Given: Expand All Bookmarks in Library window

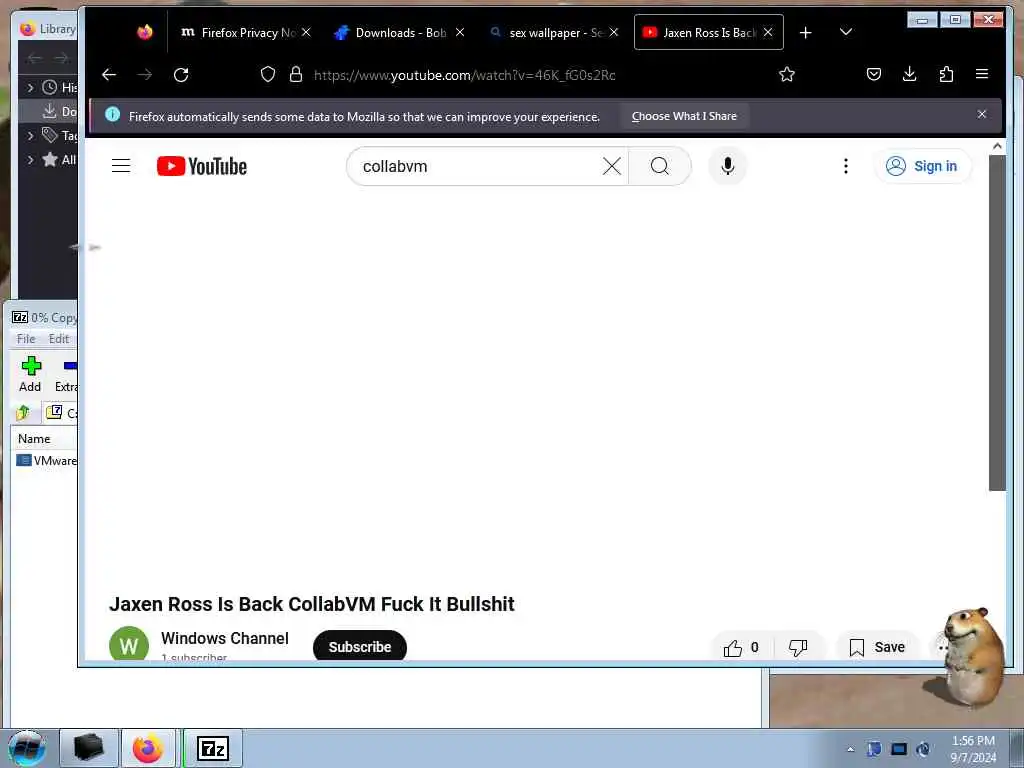Looking at the screenshot, I should [x=30, y=160].
